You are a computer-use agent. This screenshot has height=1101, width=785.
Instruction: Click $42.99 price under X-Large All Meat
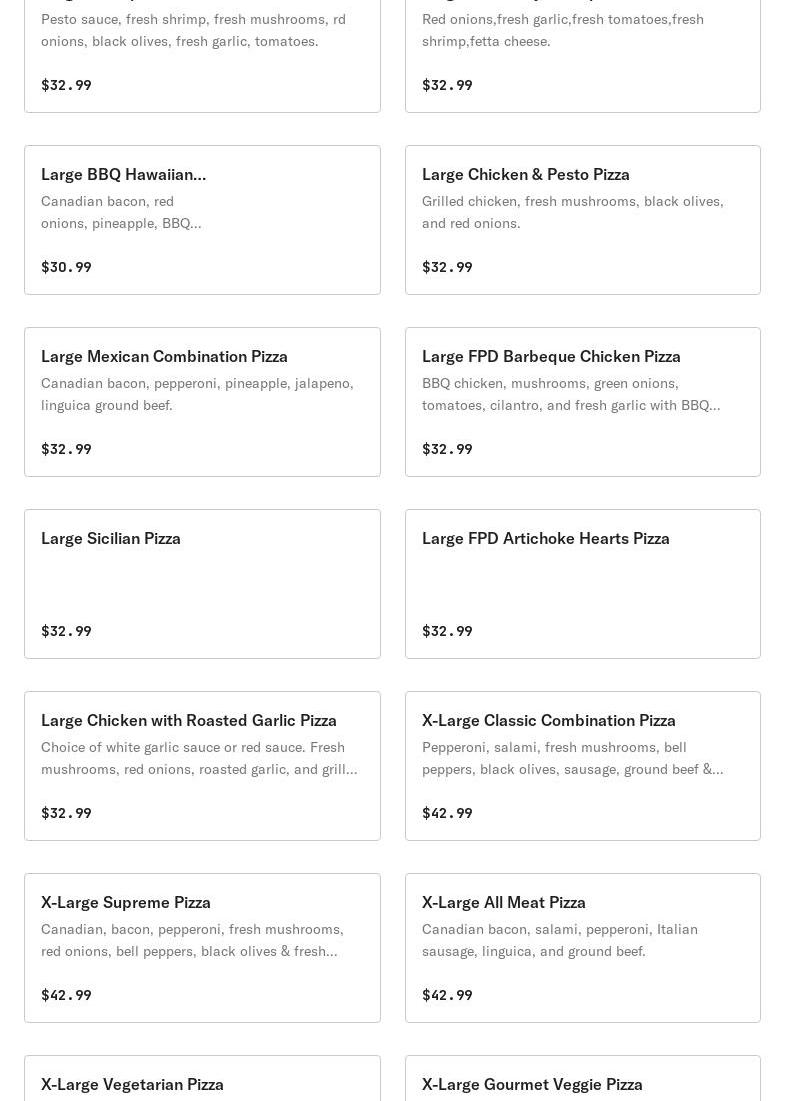pyautogui.click(x=447, y=995)
